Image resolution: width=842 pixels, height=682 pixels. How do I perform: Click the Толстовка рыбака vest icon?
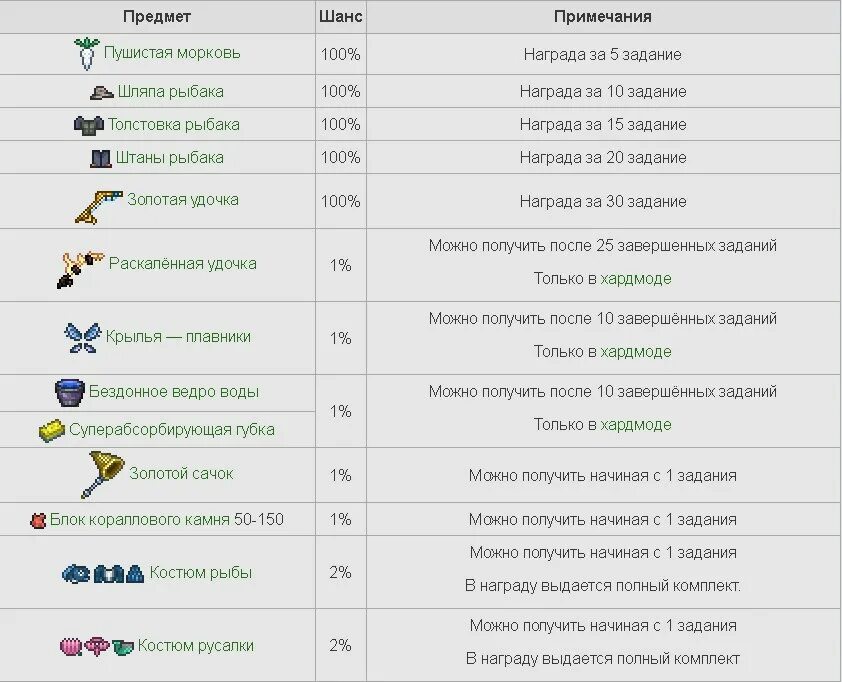[89, 125]
